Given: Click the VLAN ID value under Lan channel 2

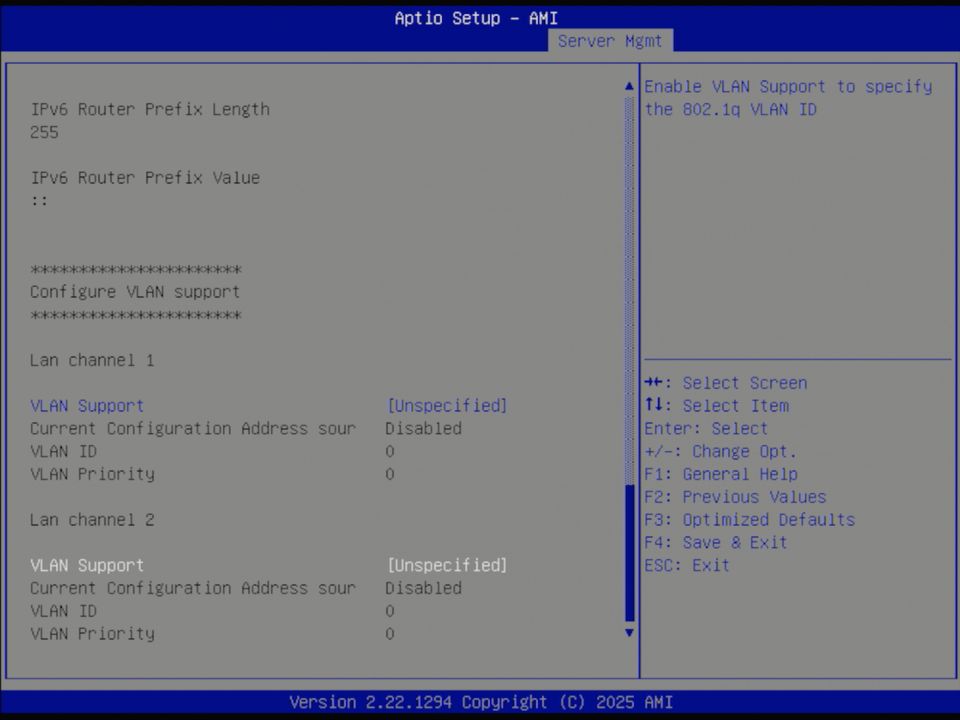Looking at the screenshot, I should click(390, 610).
